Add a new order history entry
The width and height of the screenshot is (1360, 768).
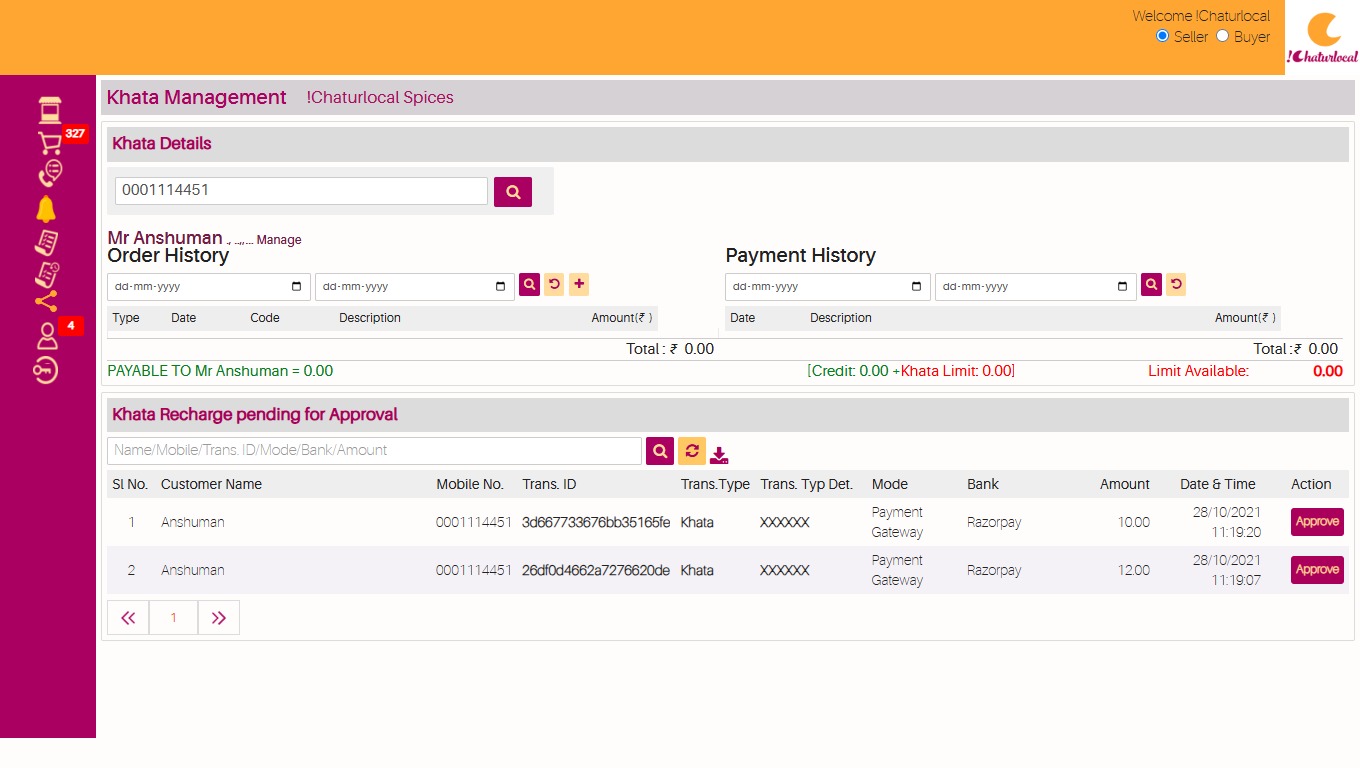pyautogui.click(x=579, y=285)
